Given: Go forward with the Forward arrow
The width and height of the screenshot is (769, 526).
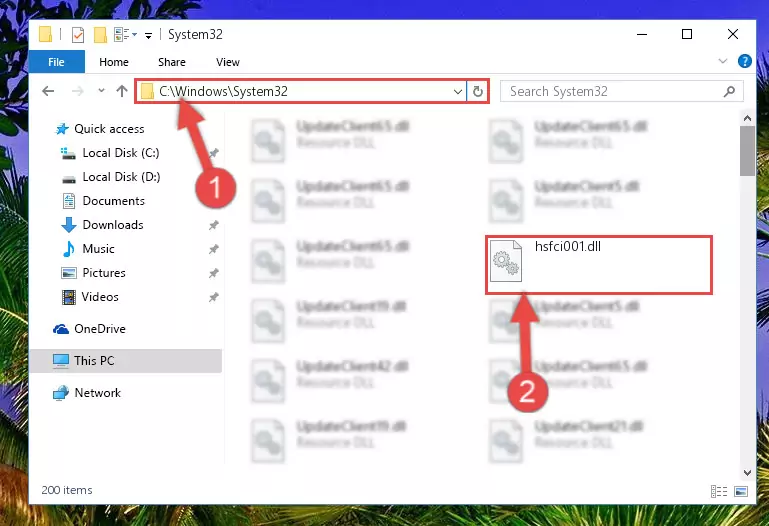Looking at the screenshot, I should (77, 91).
